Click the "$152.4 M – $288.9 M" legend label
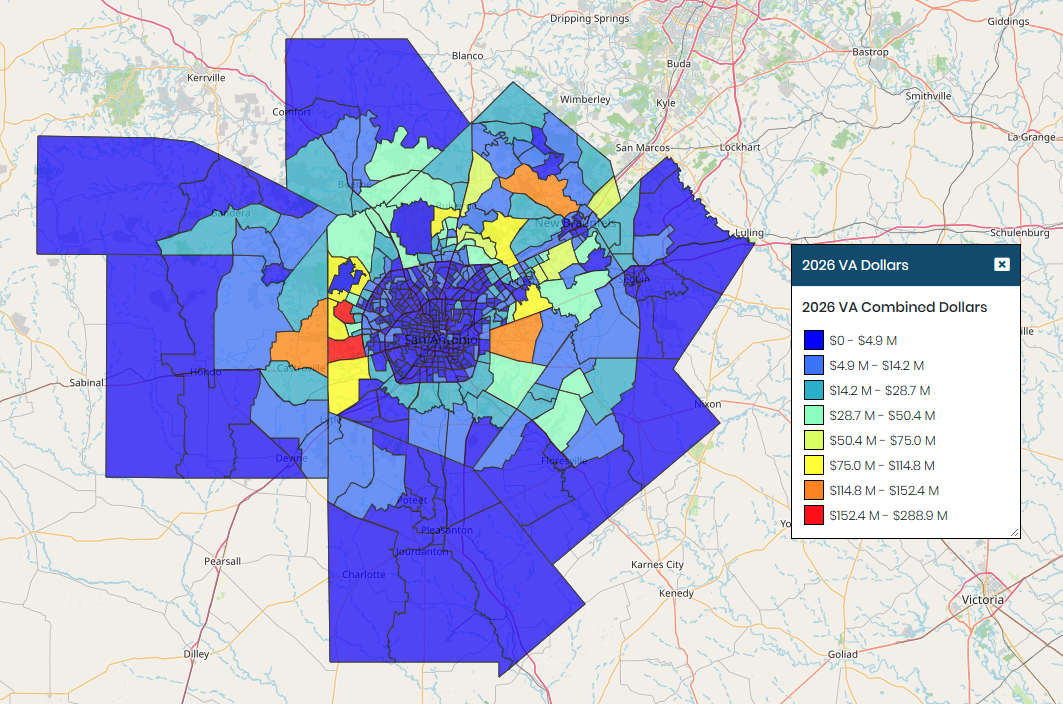 [x=888, y=515]
